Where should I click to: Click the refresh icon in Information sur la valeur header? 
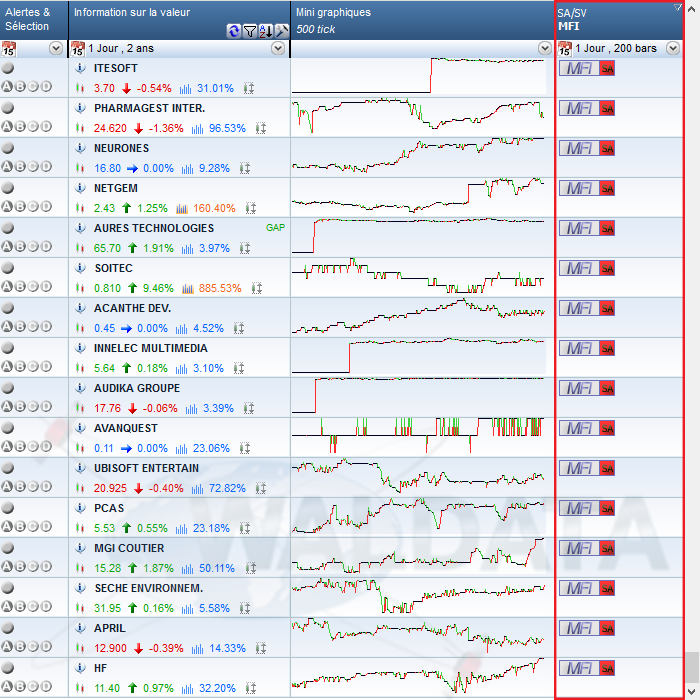(234, 30)
